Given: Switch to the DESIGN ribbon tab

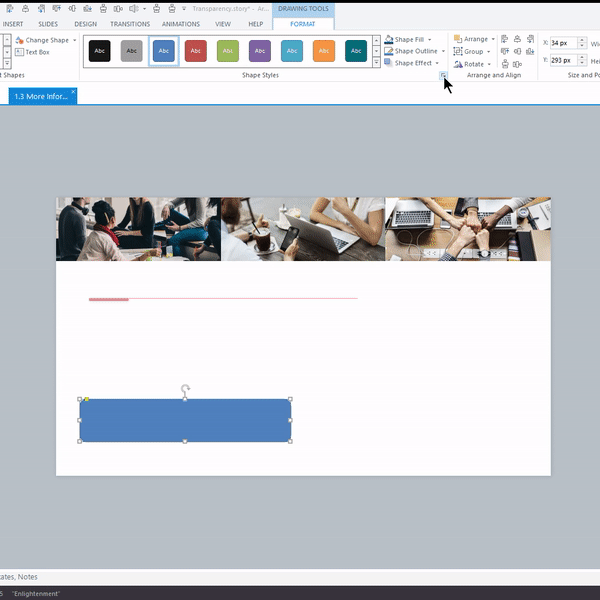Looking at the screenshot, I should click(85, 24).
